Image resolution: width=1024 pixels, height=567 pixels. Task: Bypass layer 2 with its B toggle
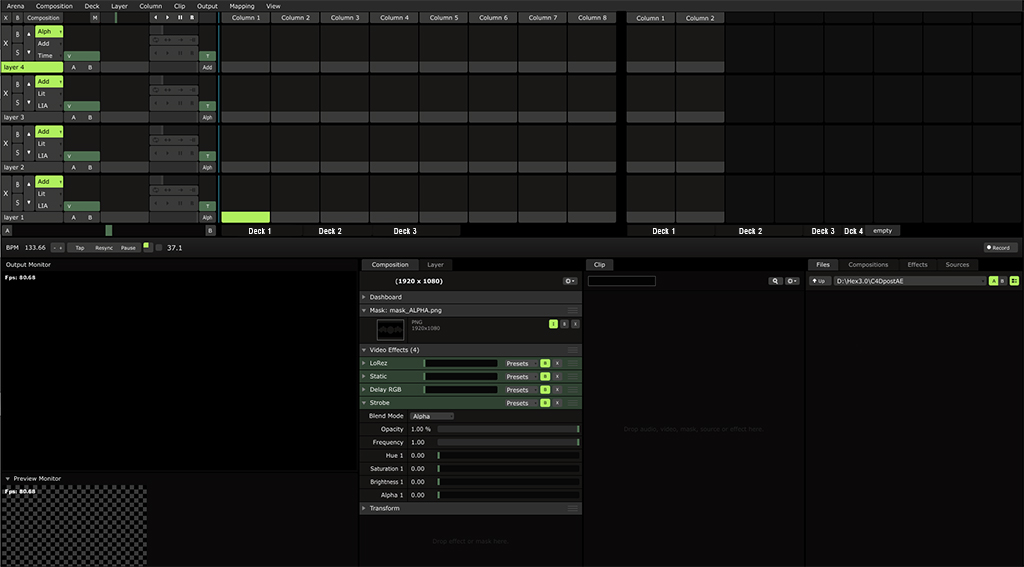tap(18, 135)
